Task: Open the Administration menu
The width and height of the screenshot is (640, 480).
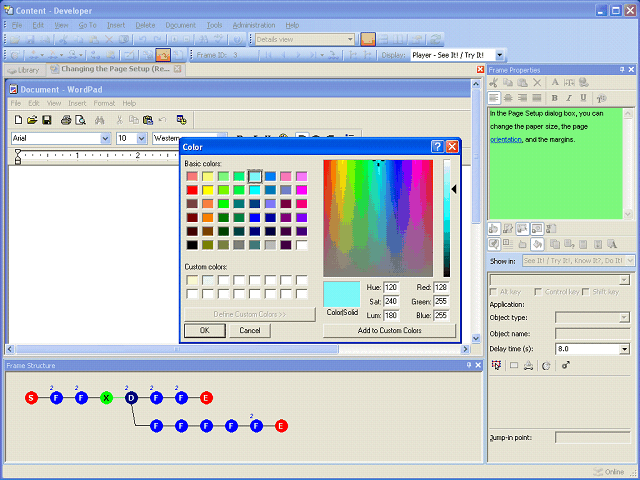Action: coord(254,25)
